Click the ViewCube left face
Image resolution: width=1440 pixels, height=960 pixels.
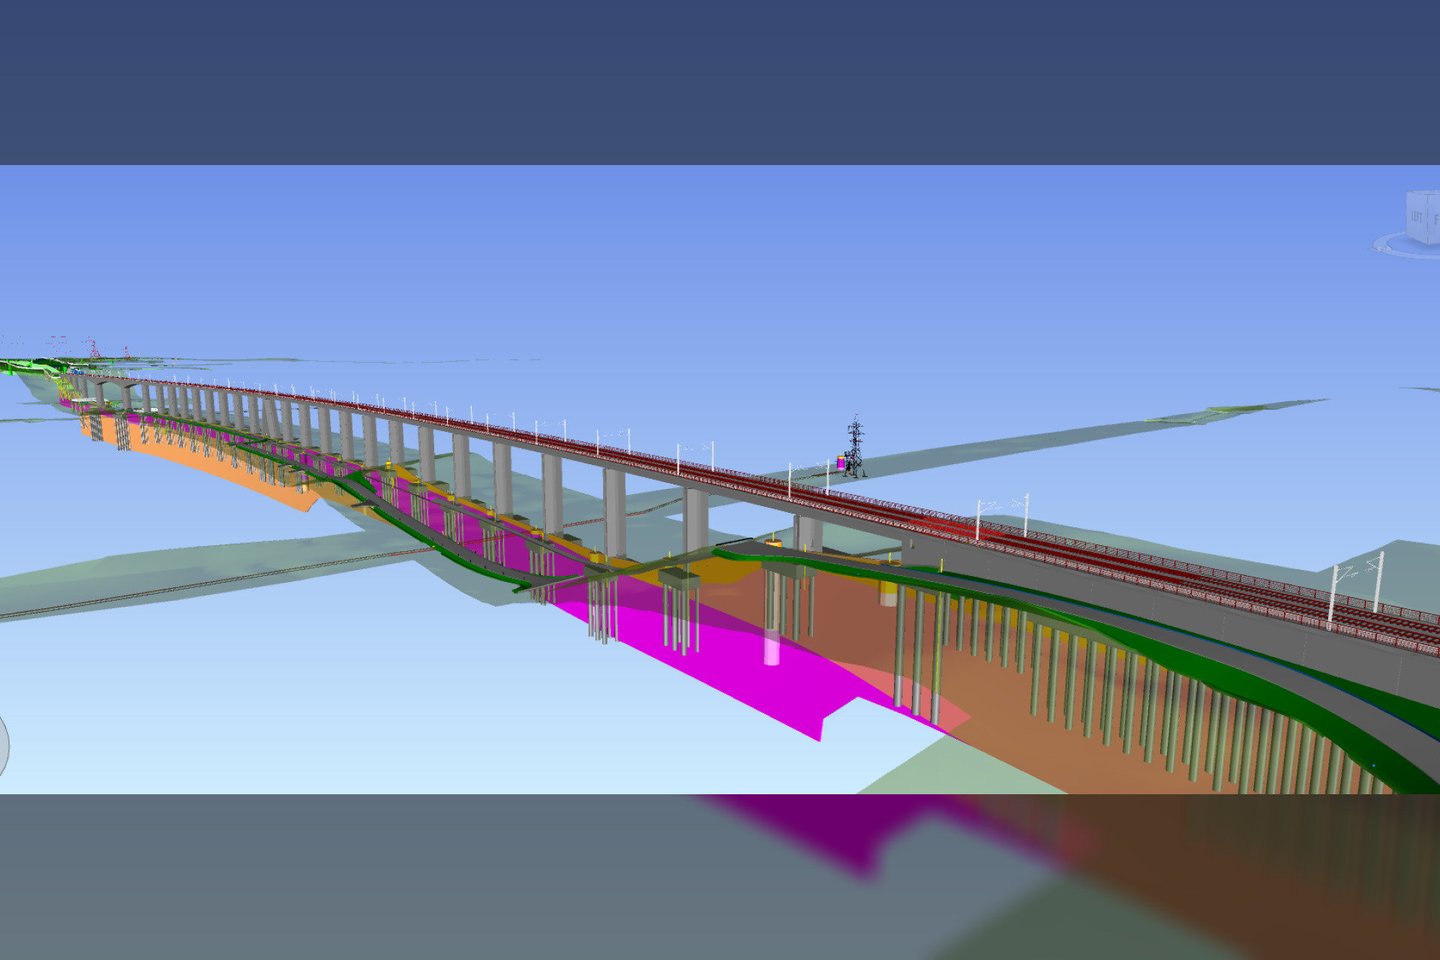click(x=1417, y=216)
